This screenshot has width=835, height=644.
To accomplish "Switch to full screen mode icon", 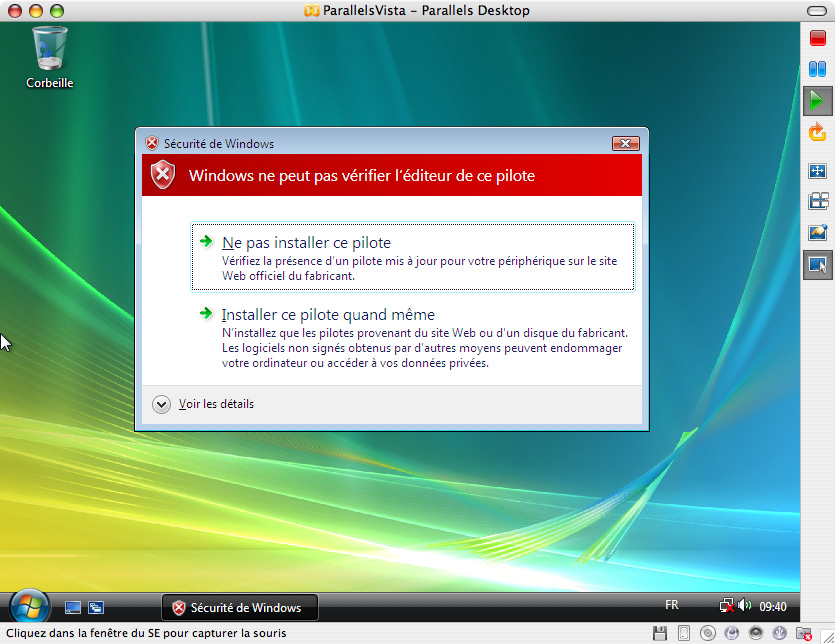I will click(817, 171).
